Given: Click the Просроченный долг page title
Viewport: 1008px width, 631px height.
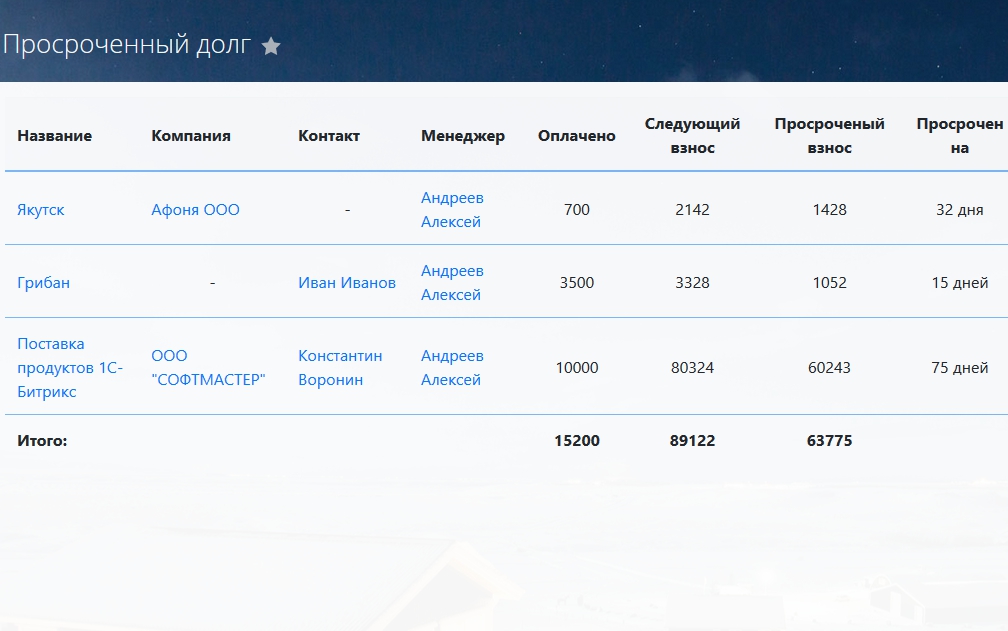Looking at the screenshot, I should pos(127,45).
